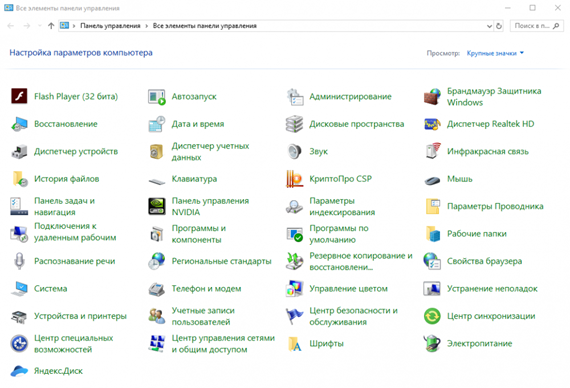Open the Мышь icon

[x=432, y=180]
